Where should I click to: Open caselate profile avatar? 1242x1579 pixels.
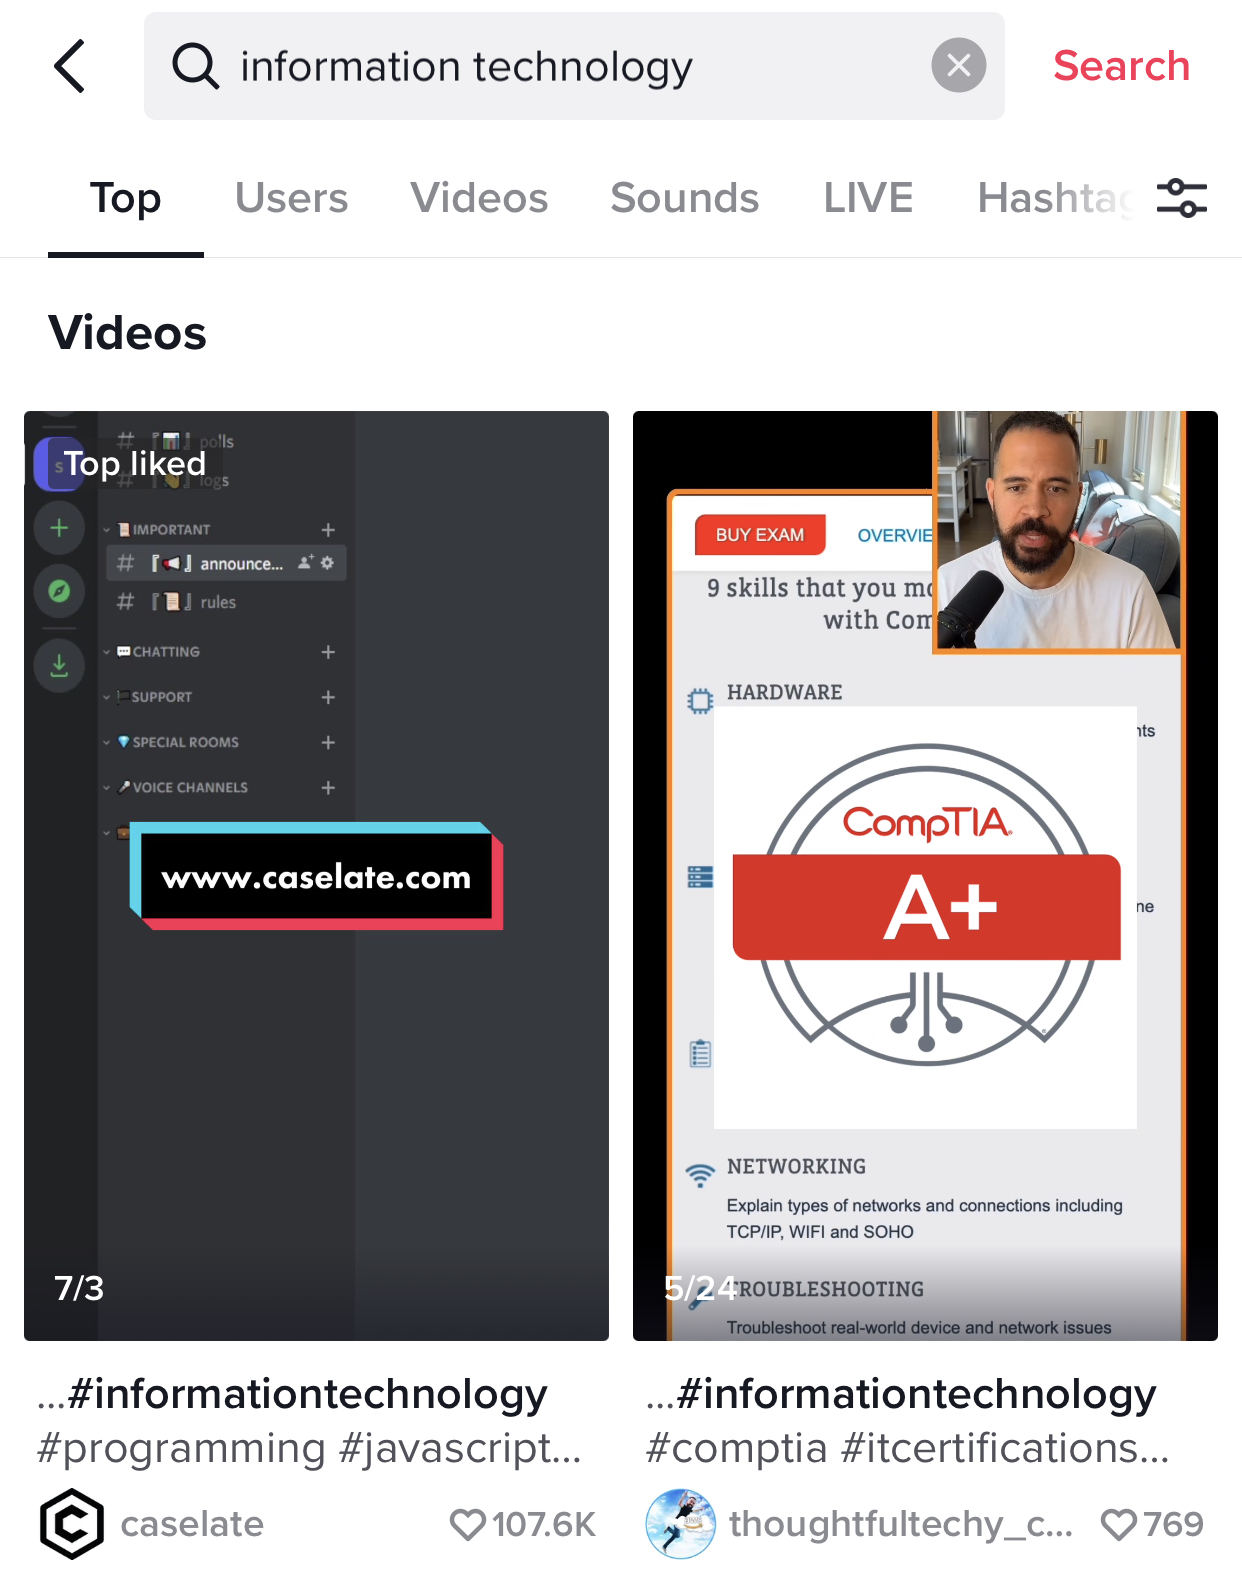tap(72, 1524)
